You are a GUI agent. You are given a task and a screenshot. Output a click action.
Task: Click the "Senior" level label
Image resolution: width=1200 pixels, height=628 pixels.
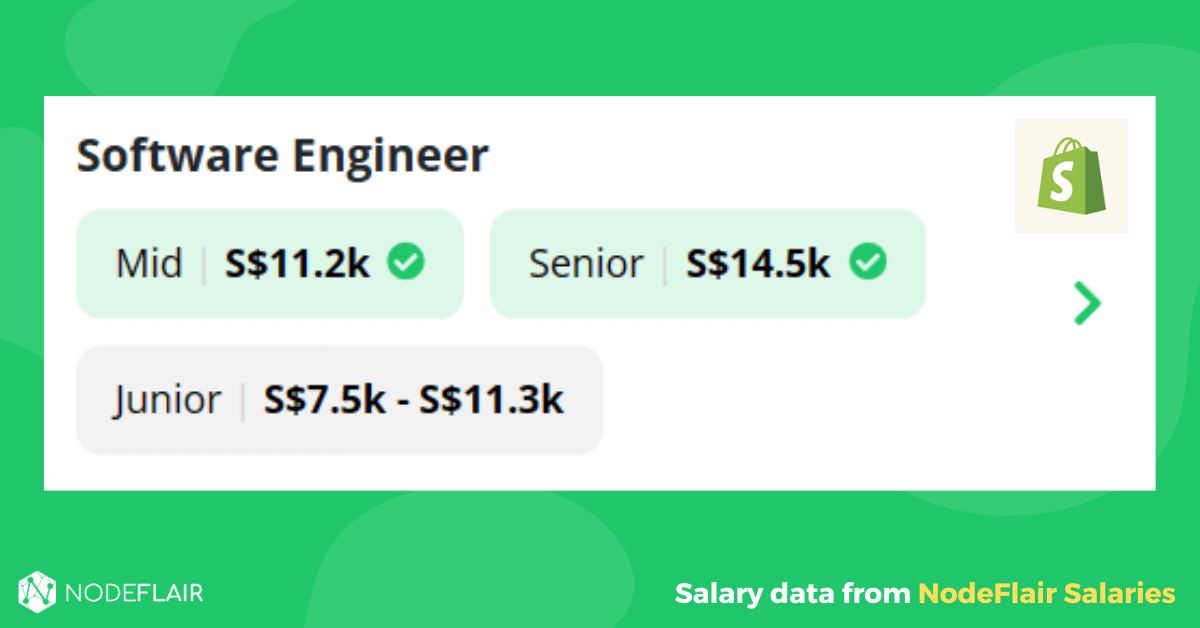(x=586, y=264)
